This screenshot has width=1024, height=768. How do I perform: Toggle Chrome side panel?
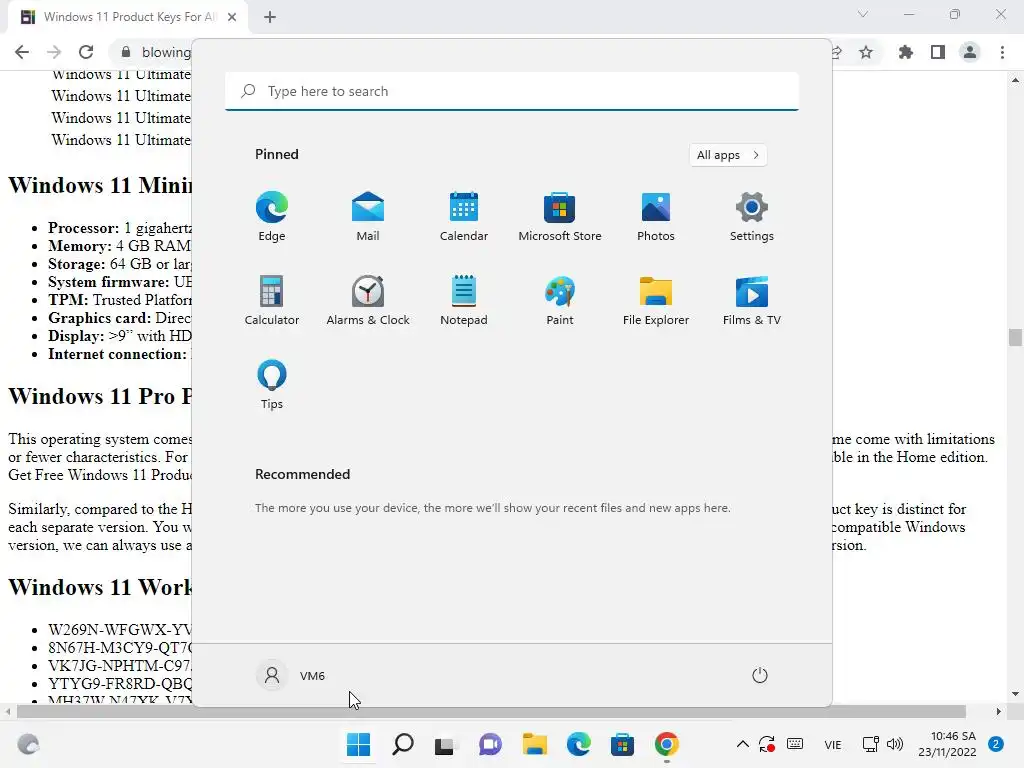(x=938, y=52)
